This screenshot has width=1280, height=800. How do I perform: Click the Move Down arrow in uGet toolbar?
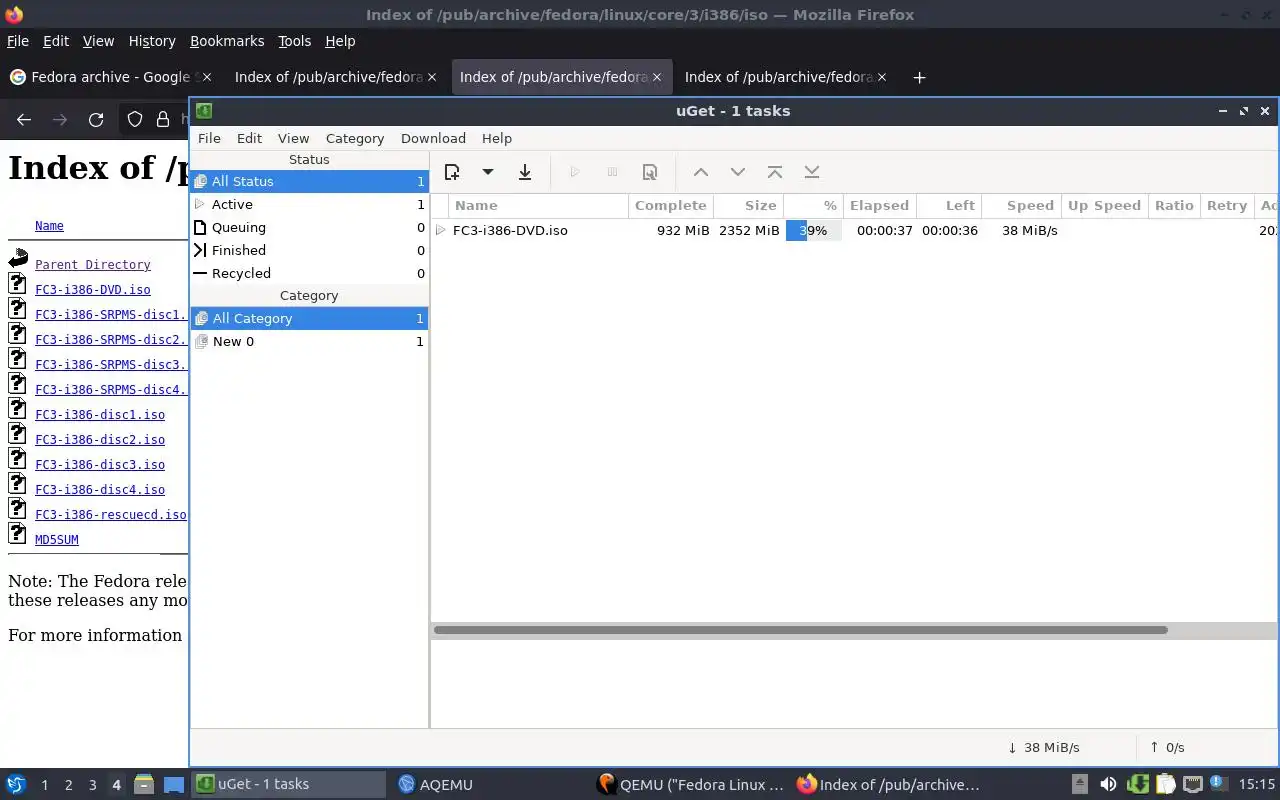(x=738, y=172)
